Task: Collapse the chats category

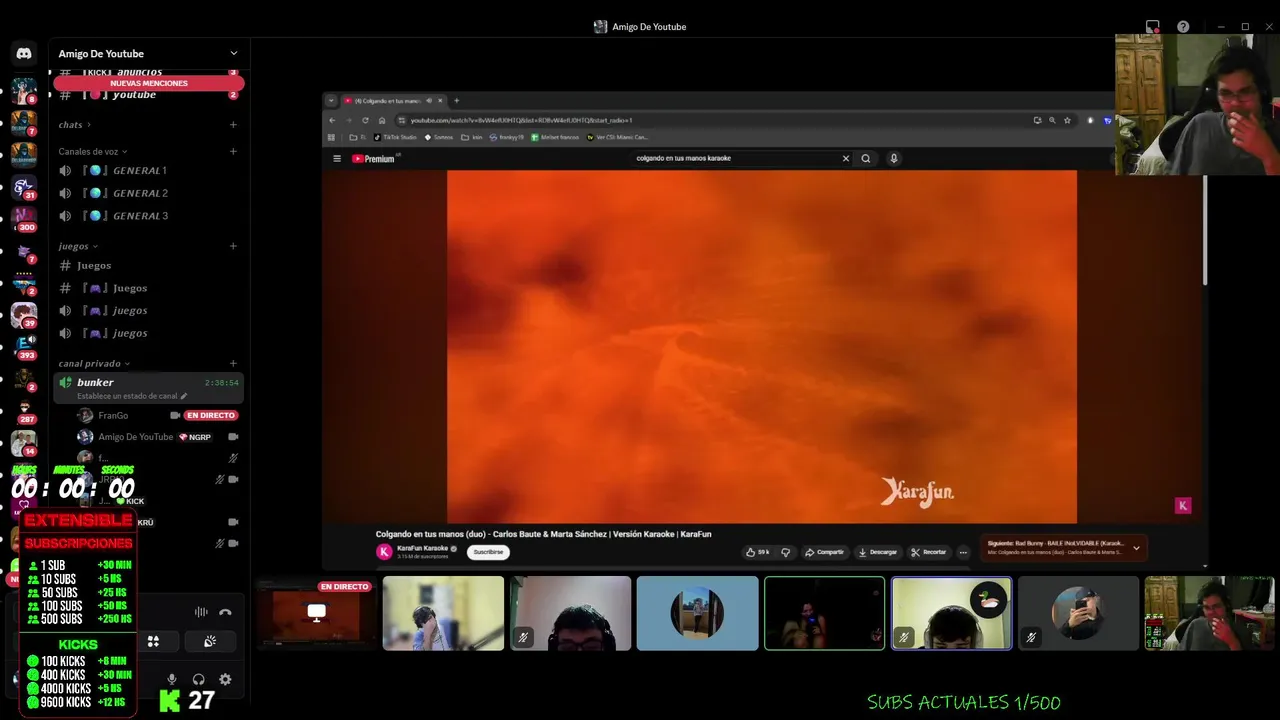Action: (75, 125)
